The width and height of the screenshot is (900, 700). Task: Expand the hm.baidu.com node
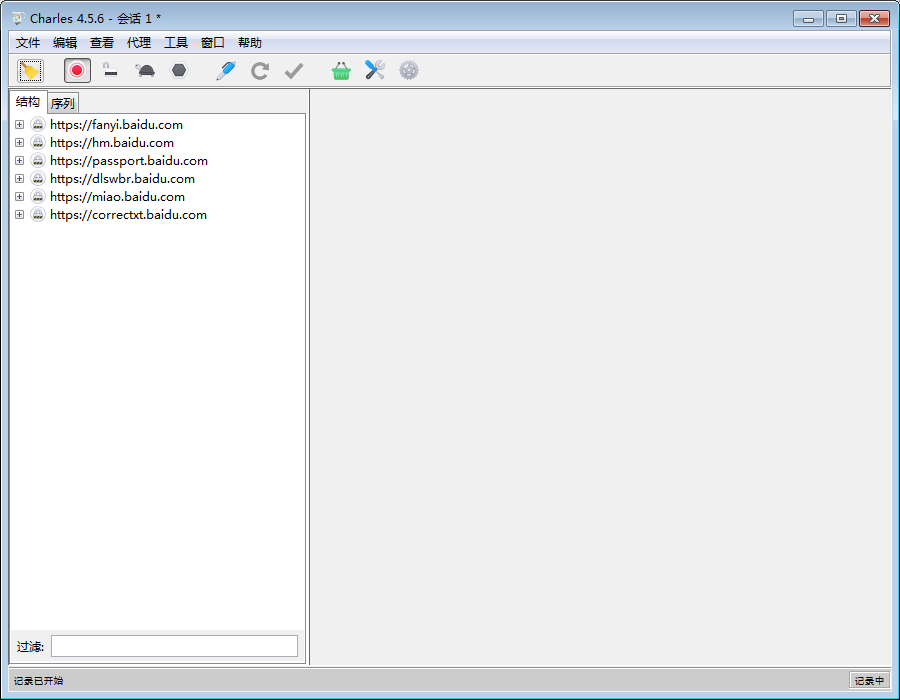point(20,142)
